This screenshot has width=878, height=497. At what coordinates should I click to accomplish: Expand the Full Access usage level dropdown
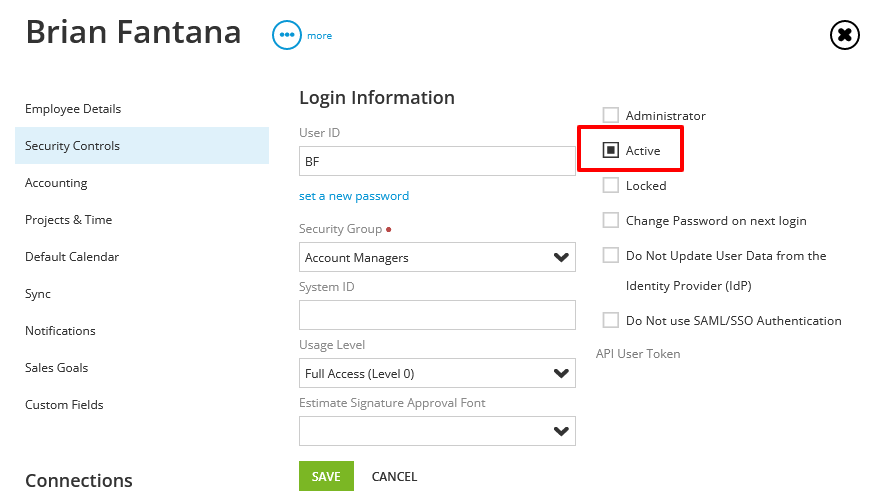click(x=437, y=373)
